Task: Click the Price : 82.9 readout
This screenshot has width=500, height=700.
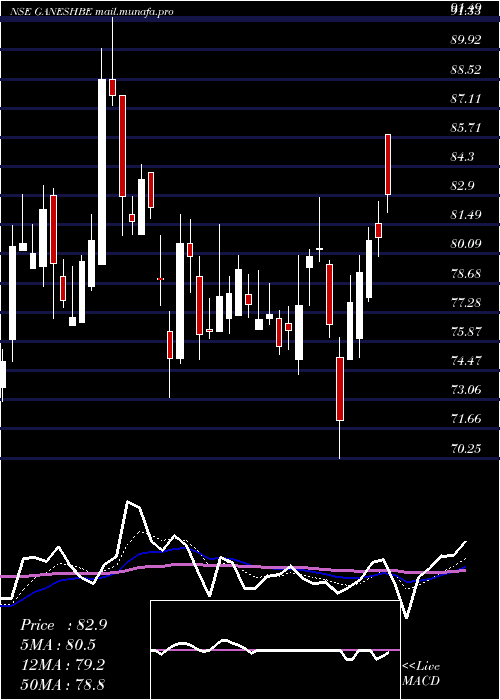Action: [x=63, y=625]
